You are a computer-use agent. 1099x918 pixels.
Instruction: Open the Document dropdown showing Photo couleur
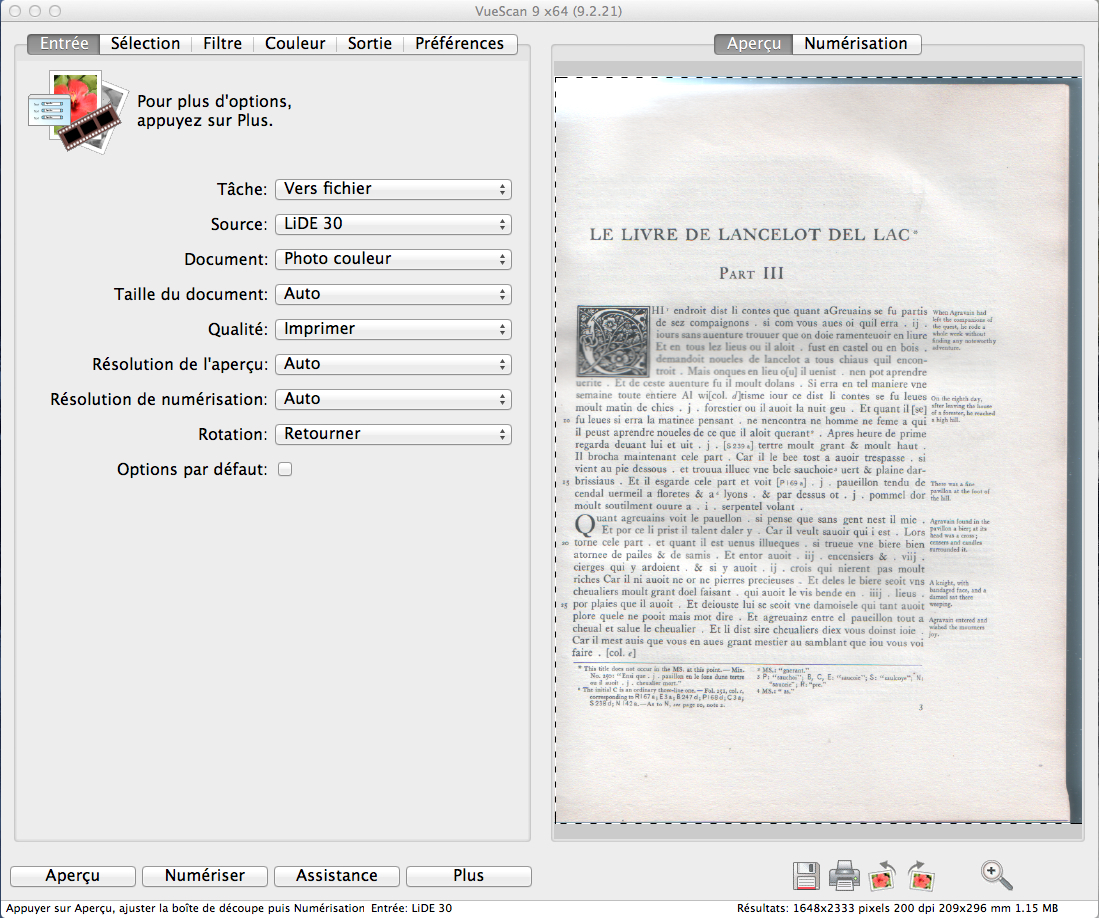click(x=393, y=259)
